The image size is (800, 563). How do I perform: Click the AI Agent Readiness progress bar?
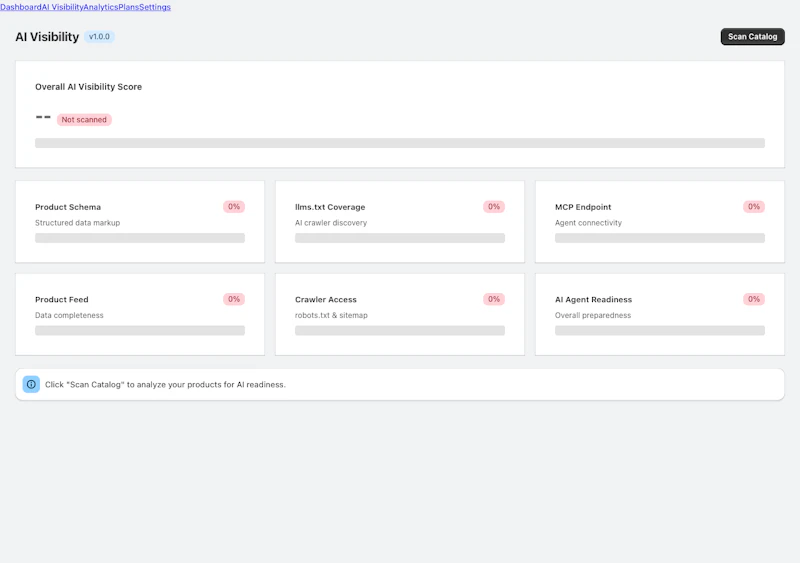click(x=660, y=330)
